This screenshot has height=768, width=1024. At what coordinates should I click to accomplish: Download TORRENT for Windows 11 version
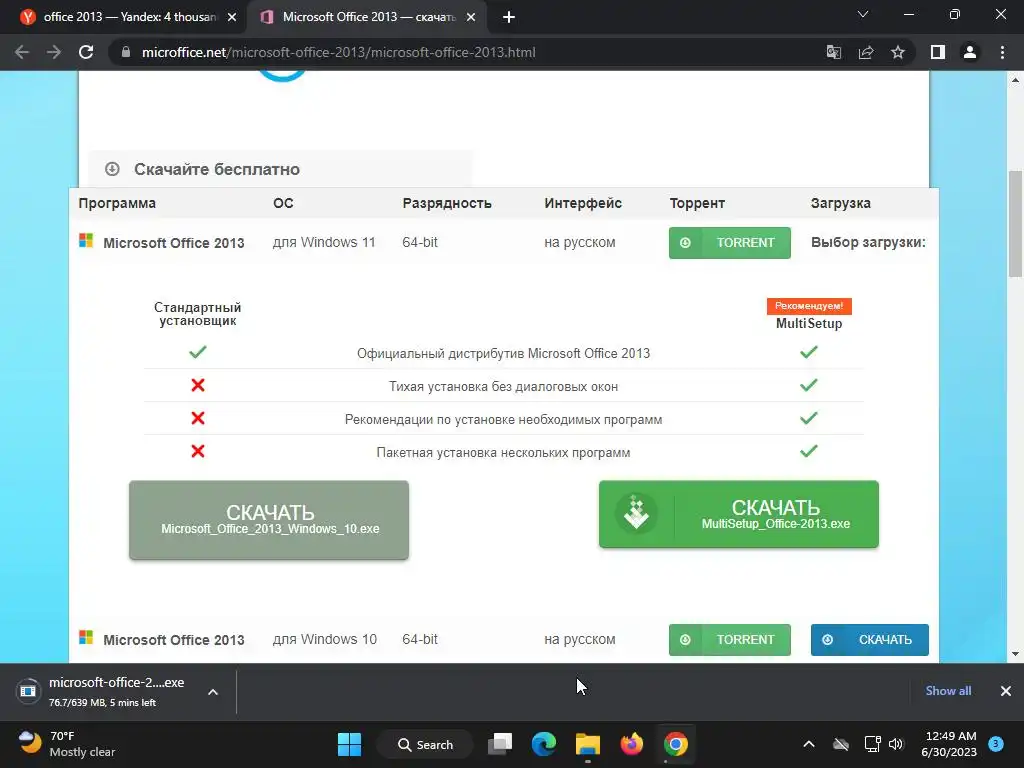[x=729, y=243]
